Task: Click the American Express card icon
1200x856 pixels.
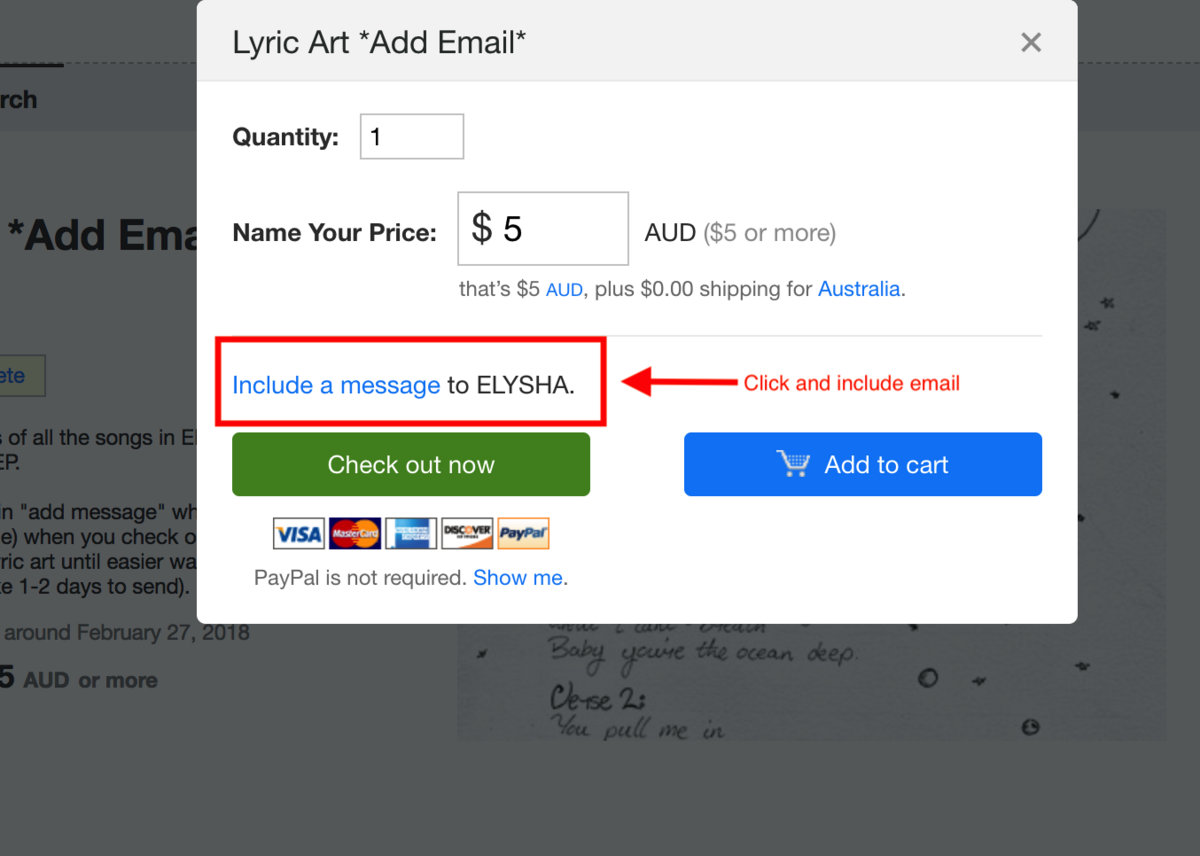Action: 411,533
